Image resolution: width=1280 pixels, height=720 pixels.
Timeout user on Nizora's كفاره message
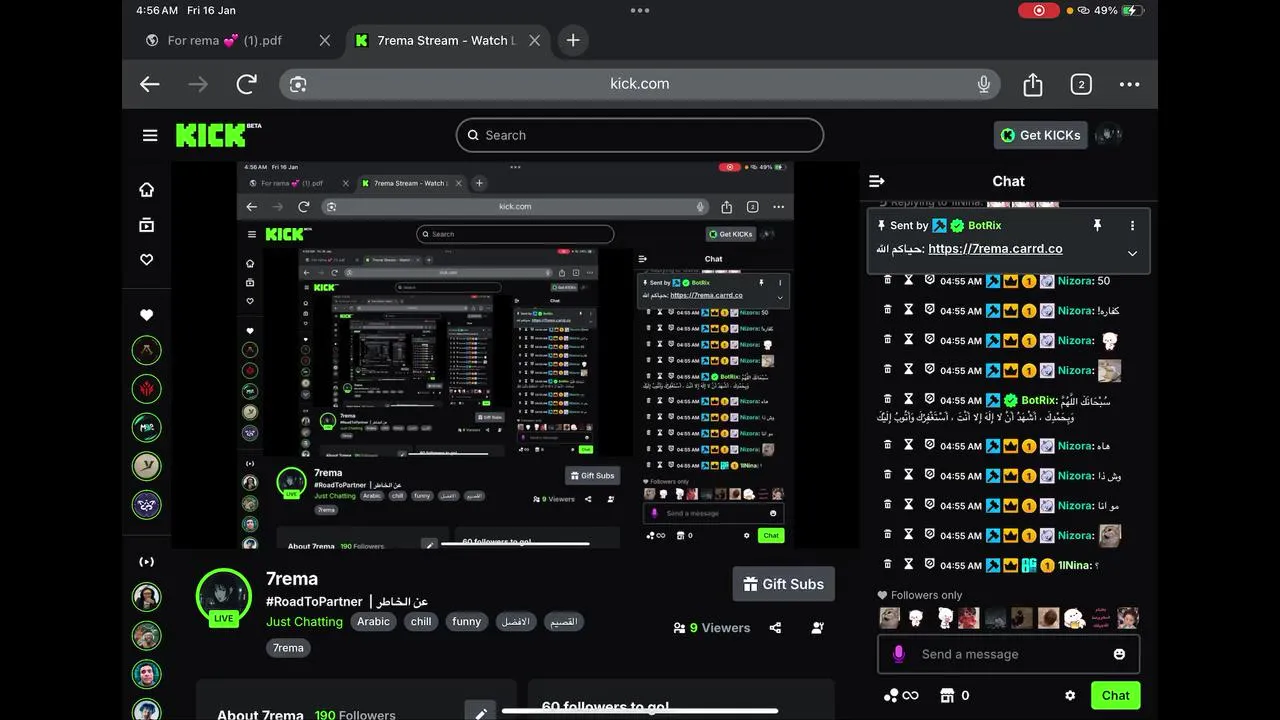[x=909, y=311]
